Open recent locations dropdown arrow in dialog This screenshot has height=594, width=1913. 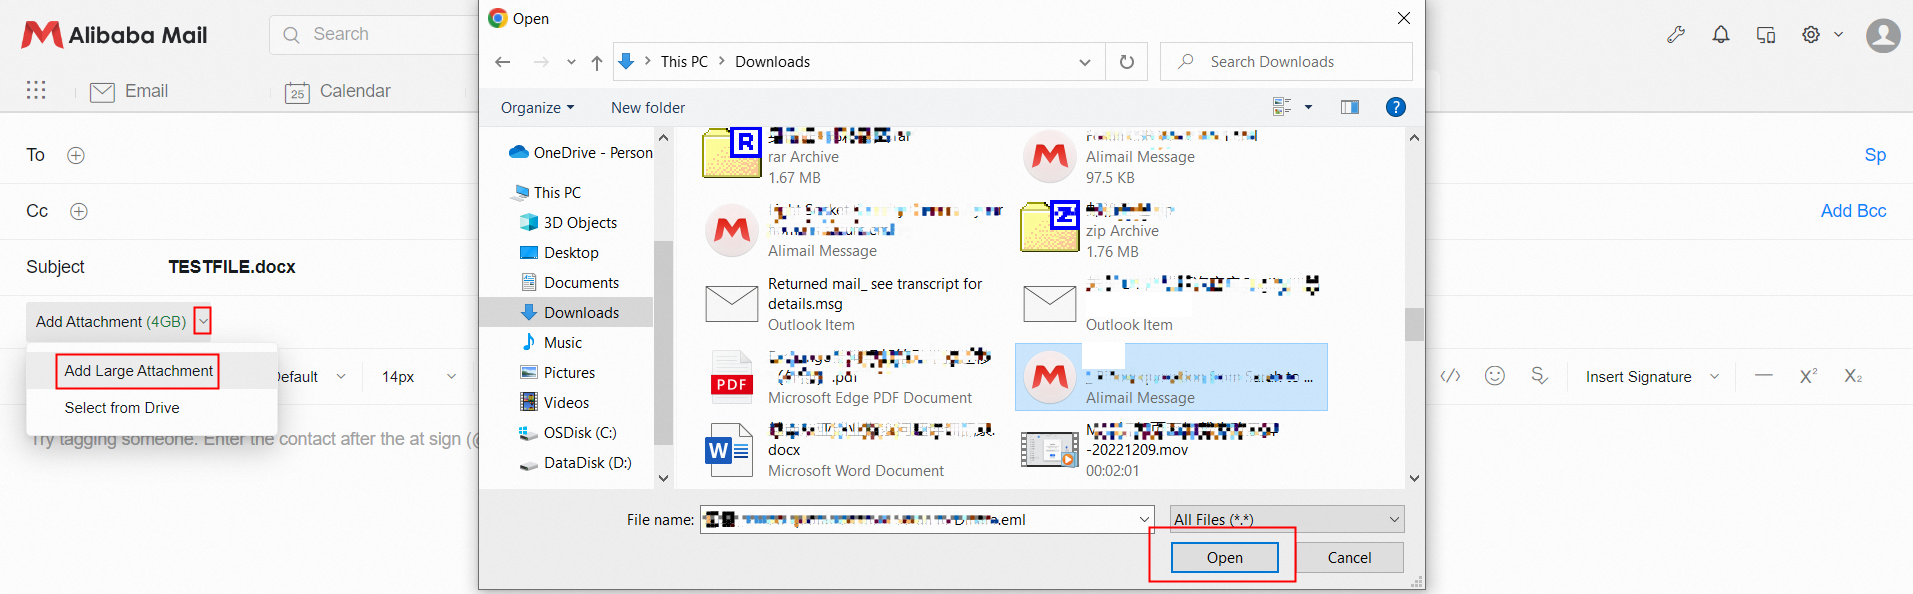click(571, 62)
